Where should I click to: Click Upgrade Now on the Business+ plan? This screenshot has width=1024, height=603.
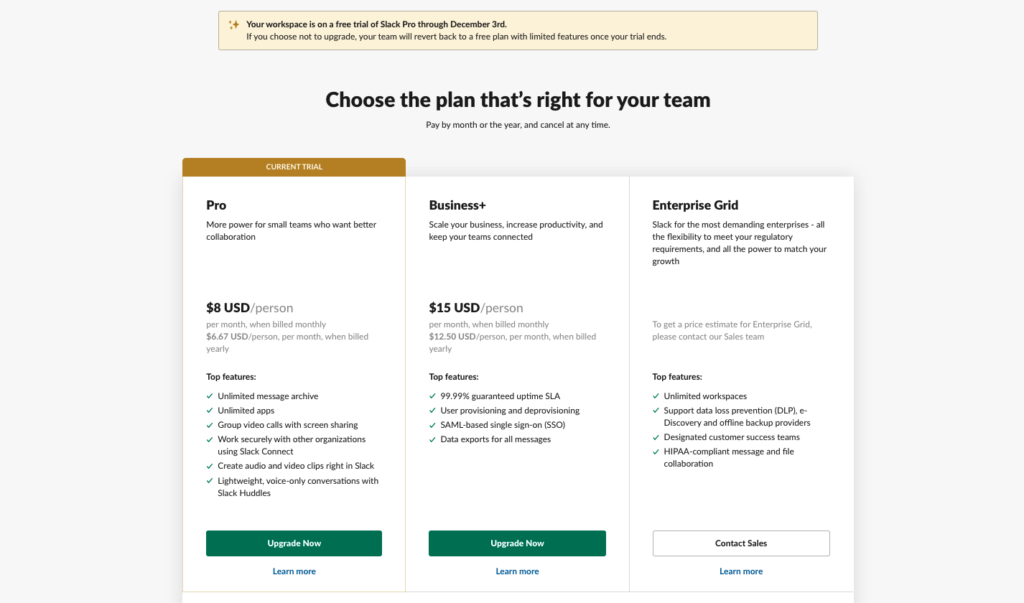click(x=517, y=543)
